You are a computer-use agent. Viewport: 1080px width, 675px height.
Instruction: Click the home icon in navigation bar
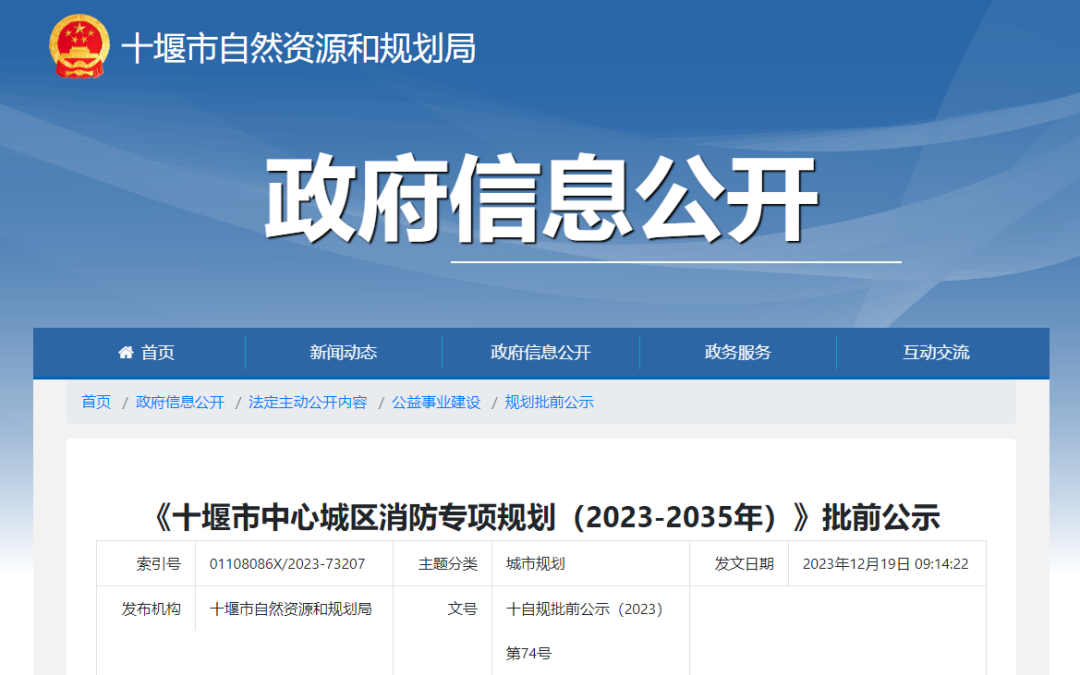125,353
